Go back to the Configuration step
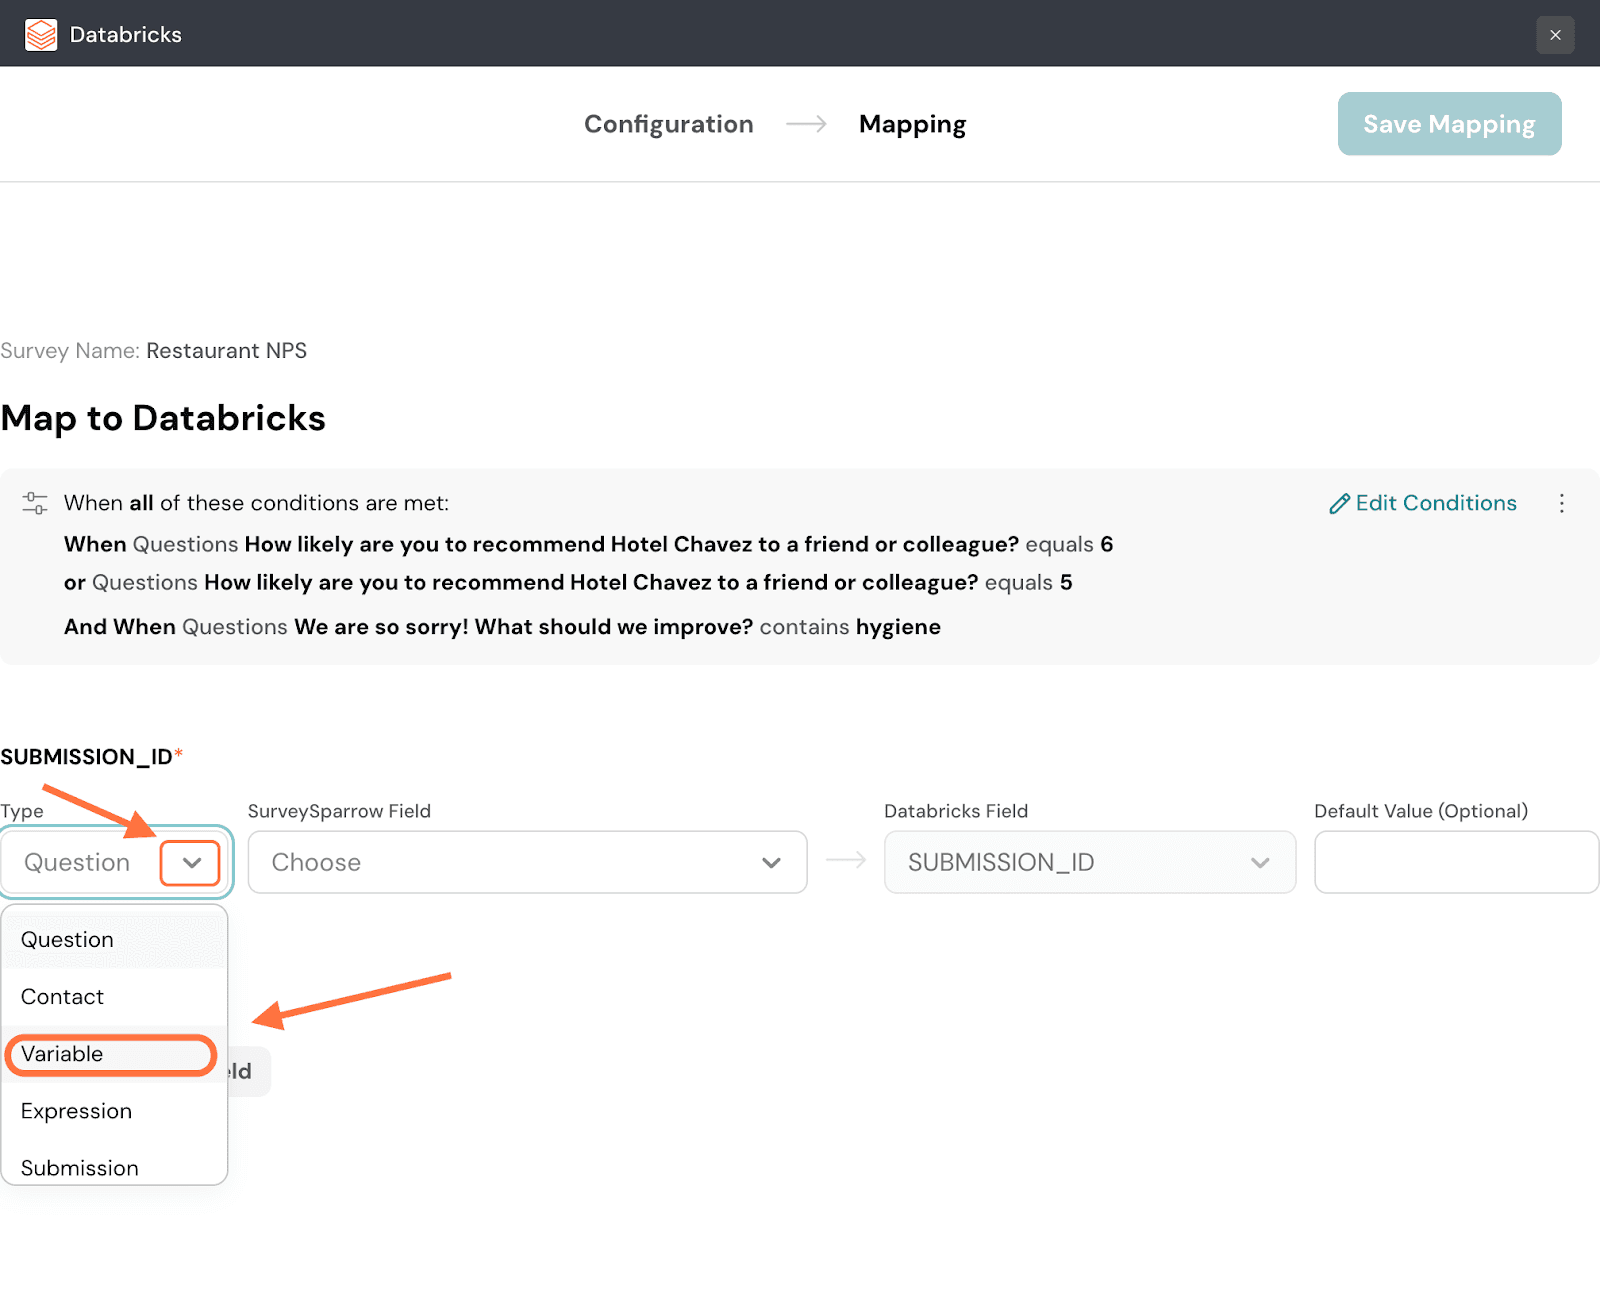The height and width of the screenshot is (1305, 1600). click(668, 124)
